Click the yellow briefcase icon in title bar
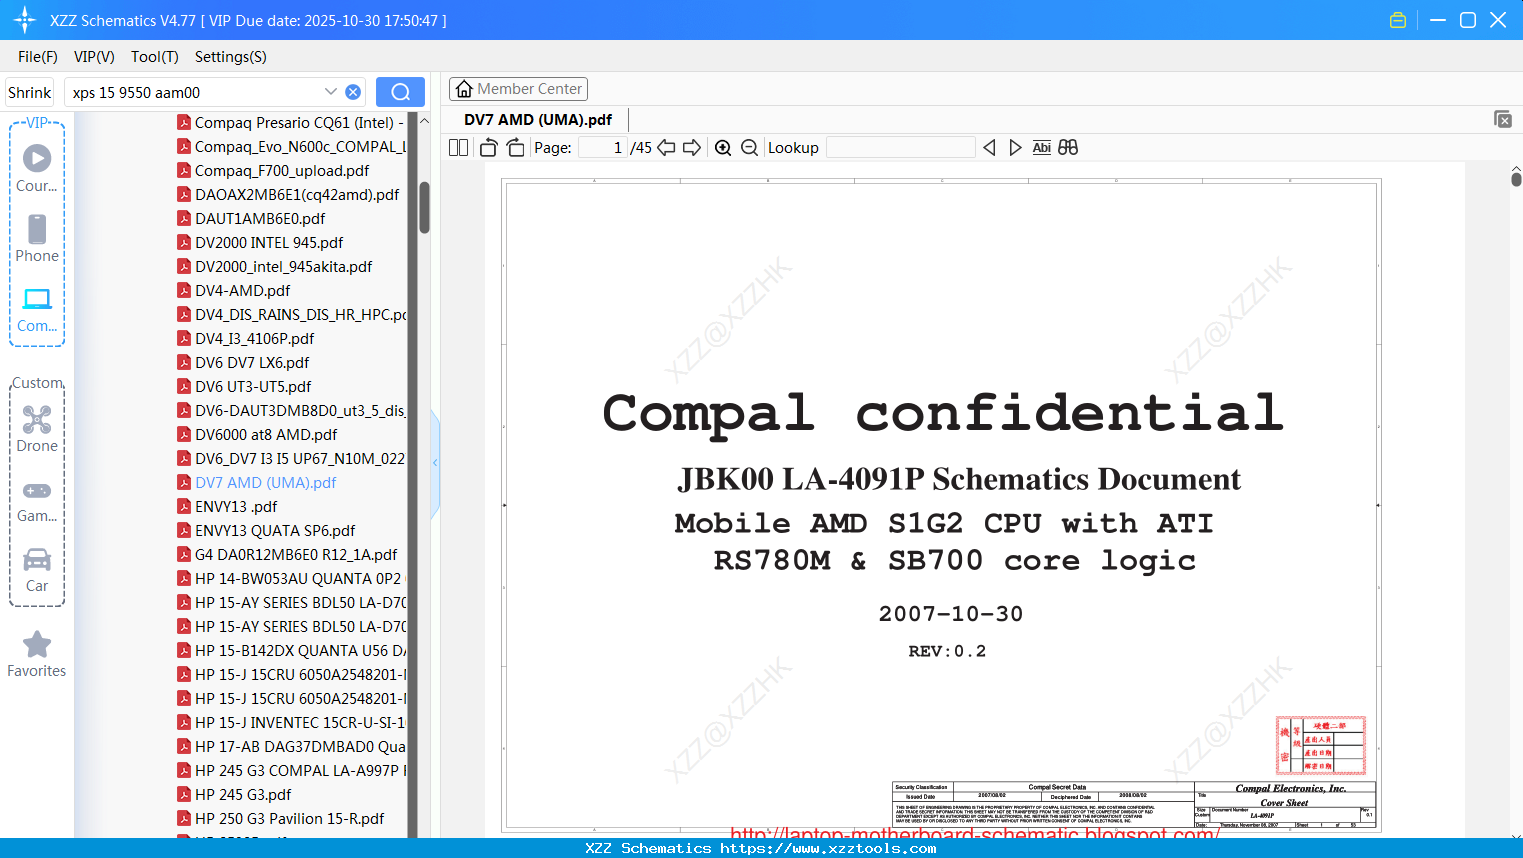This screenshot has height=858, width=1523. [x=1398, y=20]
